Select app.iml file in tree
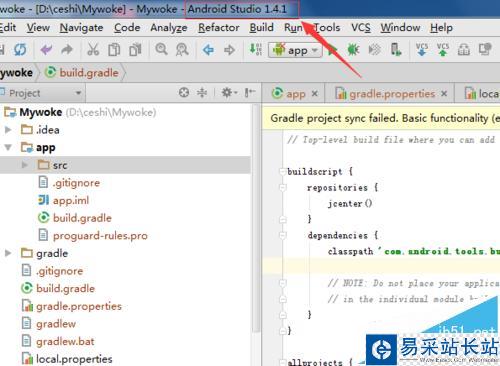Image resolution: width=500 pixels, height=366 pixels. [x=64, y=200]
